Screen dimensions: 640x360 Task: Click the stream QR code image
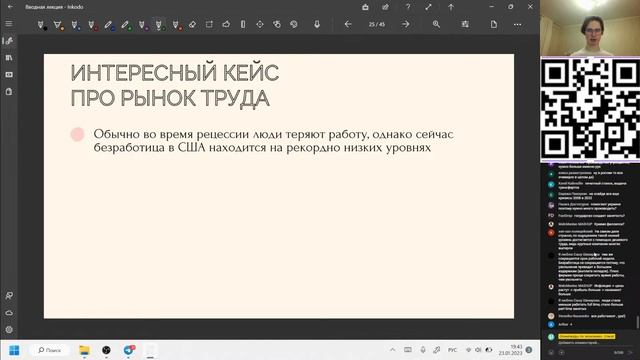click(x=590, y=109)
